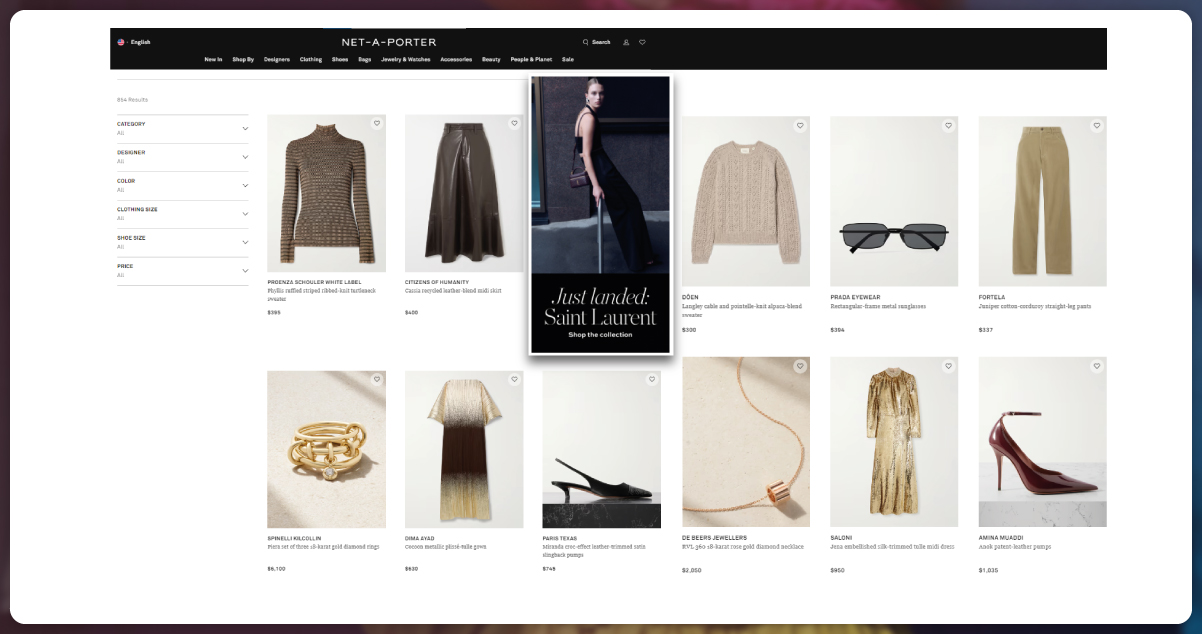Screen dimensions: 1202x634
Task: Open the Jewelry & Watches menu
Action: pyautogui.click(x=406, y=59)
